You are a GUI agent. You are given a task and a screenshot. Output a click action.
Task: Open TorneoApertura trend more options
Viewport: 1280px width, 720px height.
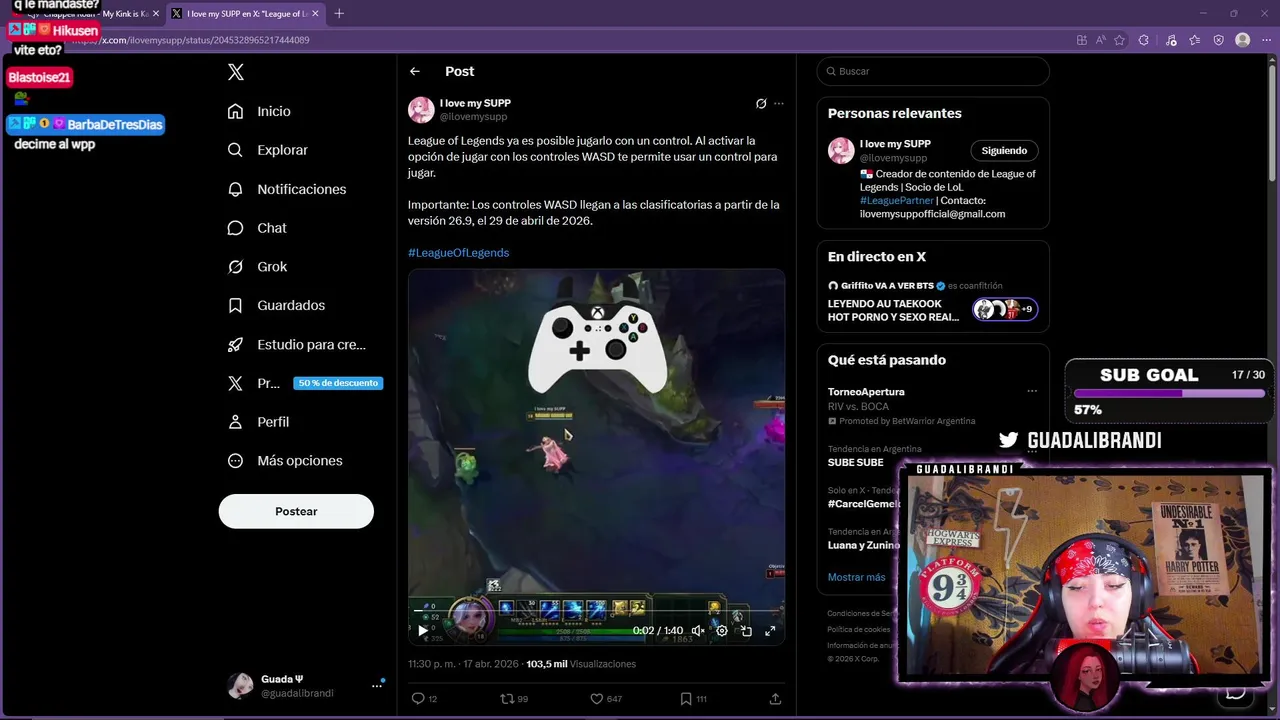coord(1032,391)
